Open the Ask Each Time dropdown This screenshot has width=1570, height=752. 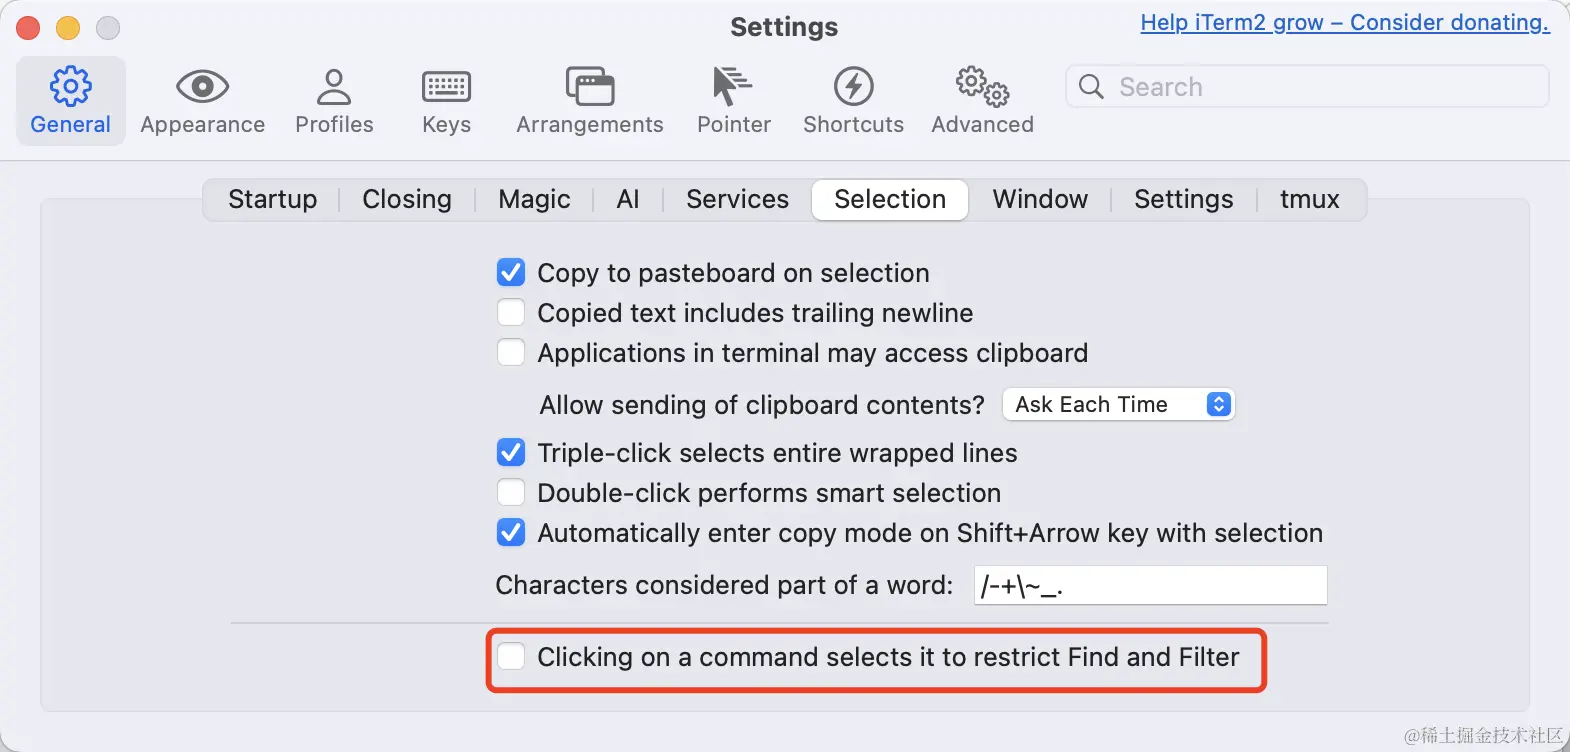point(1118,404)
